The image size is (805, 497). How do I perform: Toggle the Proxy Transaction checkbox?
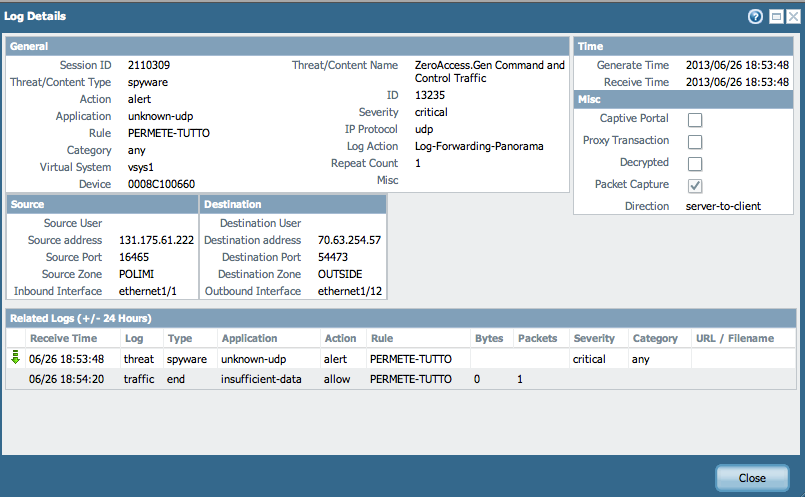coord(695,142)
